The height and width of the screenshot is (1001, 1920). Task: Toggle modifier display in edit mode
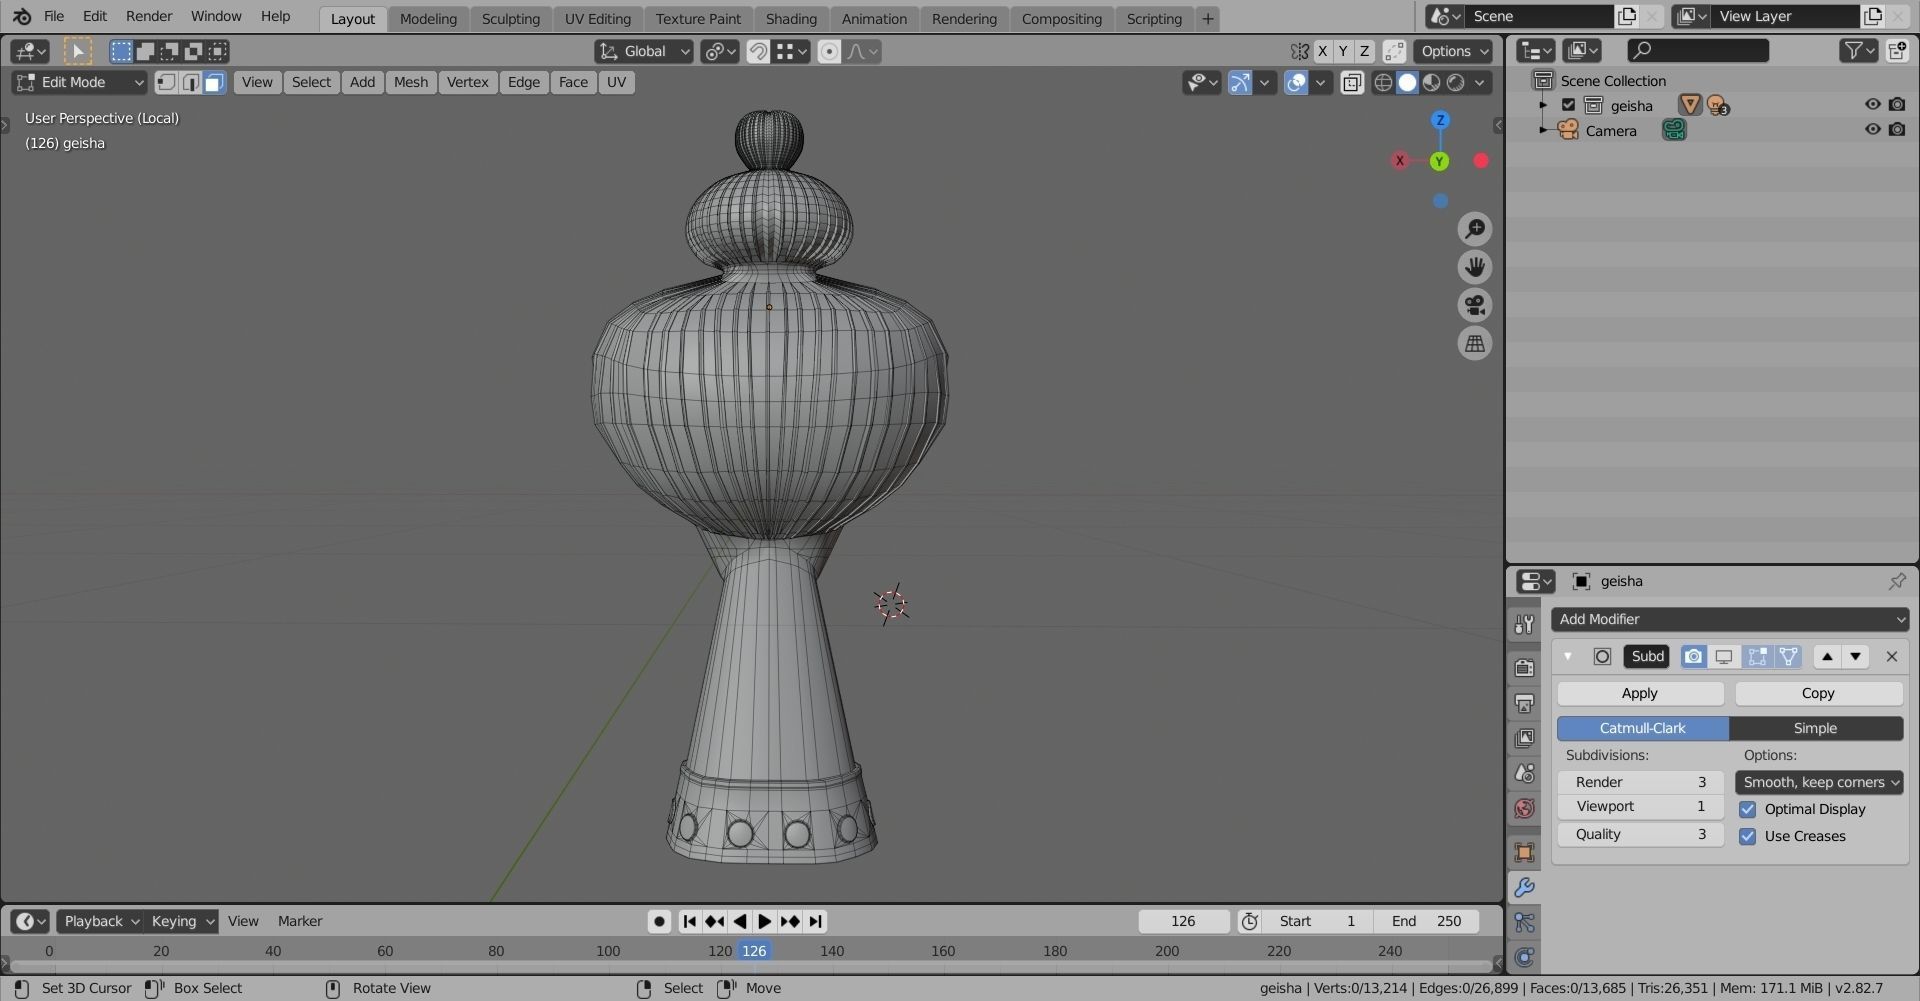click(x=1756, y=656)
